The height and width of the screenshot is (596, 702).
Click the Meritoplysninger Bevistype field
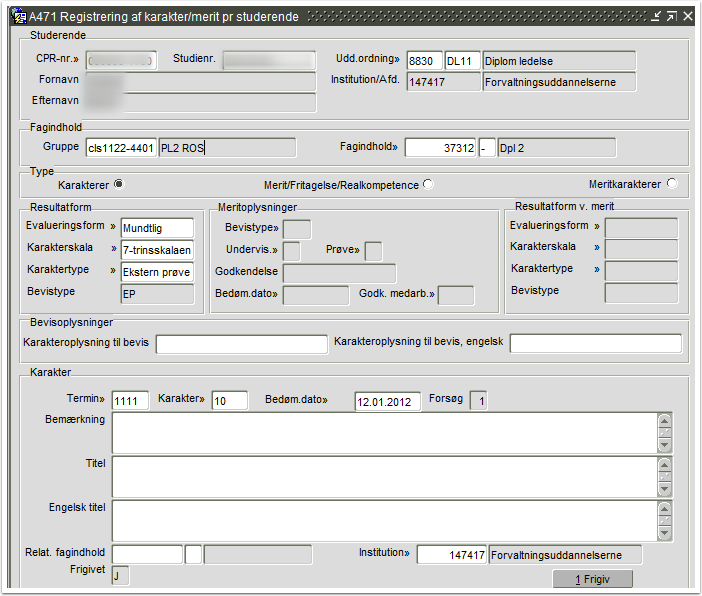tap(297, 229)
